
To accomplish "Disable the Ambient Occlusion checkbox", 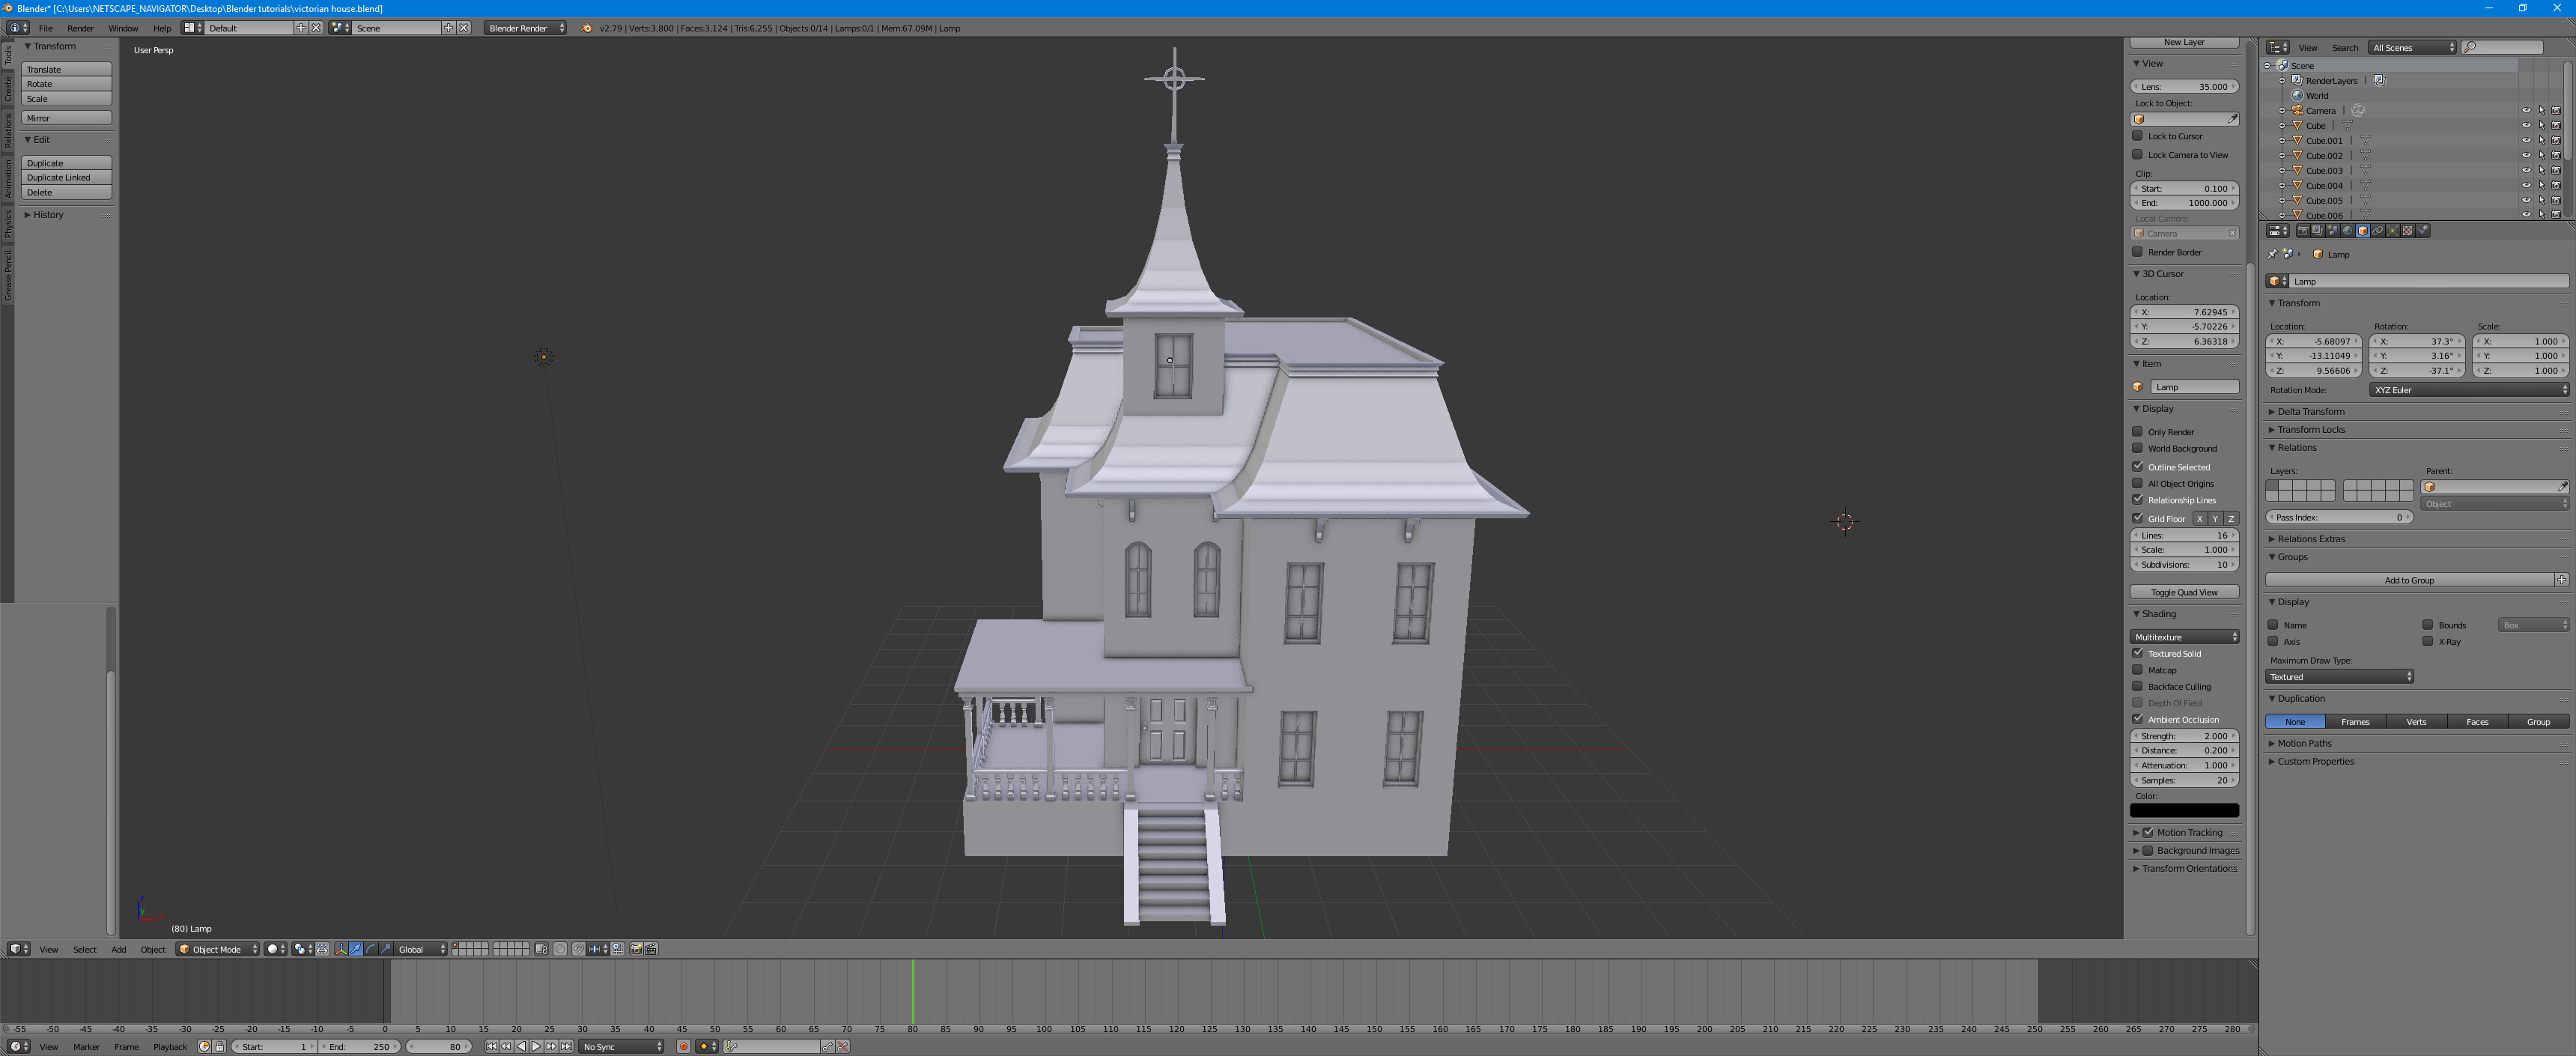I will 2138,719.
